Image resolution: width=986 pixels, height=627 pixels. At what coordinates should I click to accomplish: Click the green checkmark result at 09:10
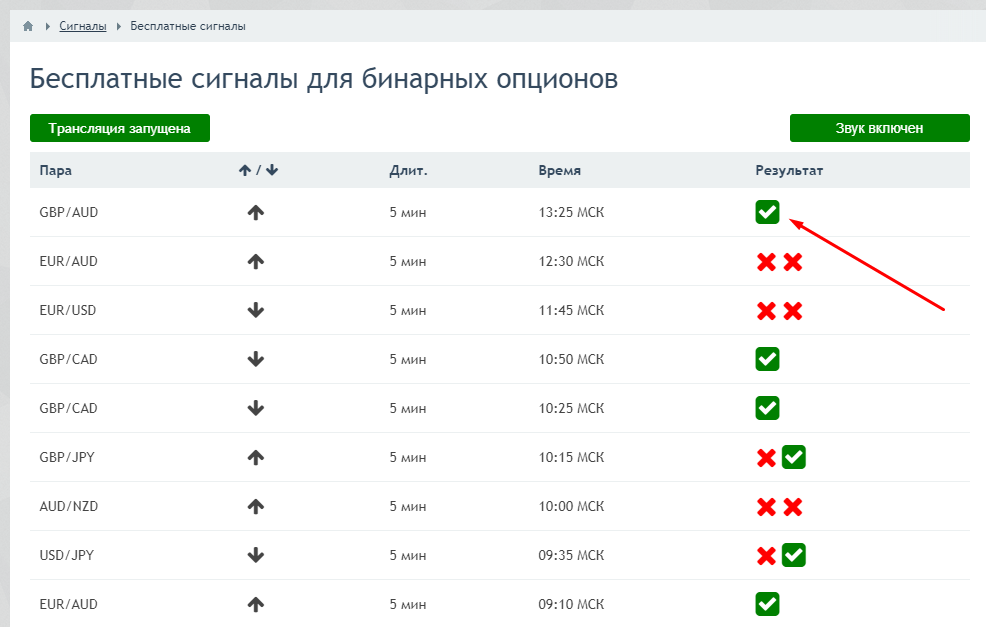pos(767,604)
